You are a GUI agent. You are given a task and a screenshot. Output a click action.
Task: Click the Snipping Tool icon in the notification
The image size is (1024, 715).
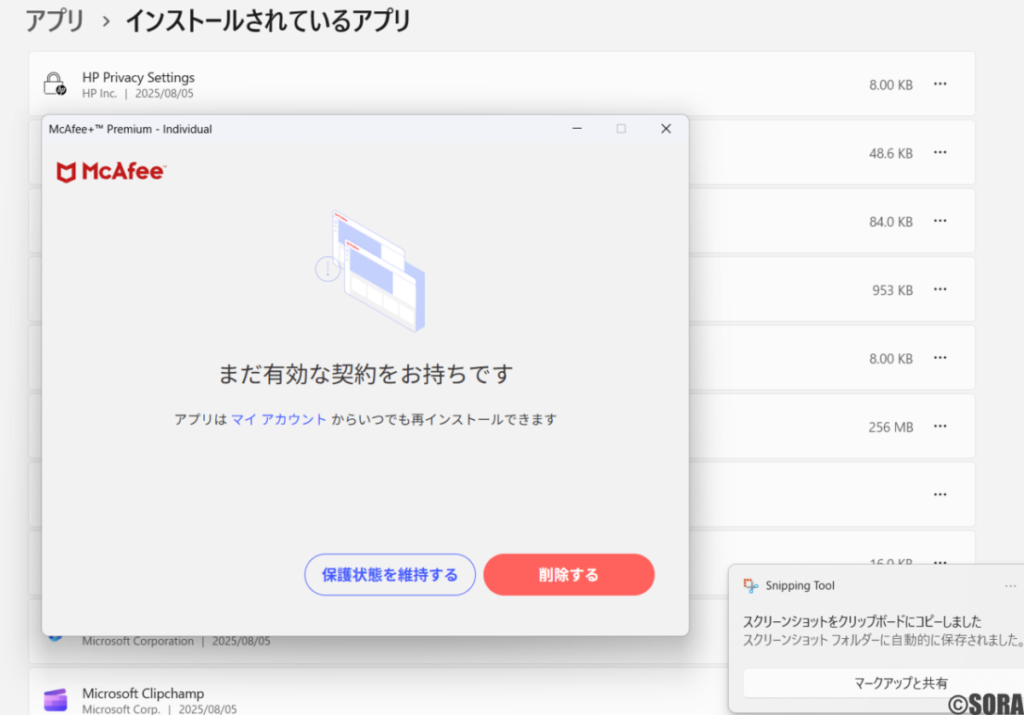[x=751, y=586]
